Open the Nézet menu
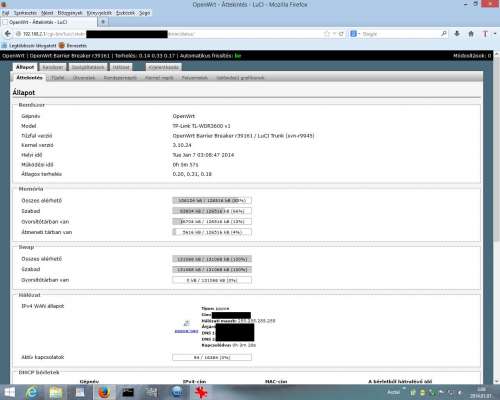Screen dimensions: 500x400 (47, 13)
